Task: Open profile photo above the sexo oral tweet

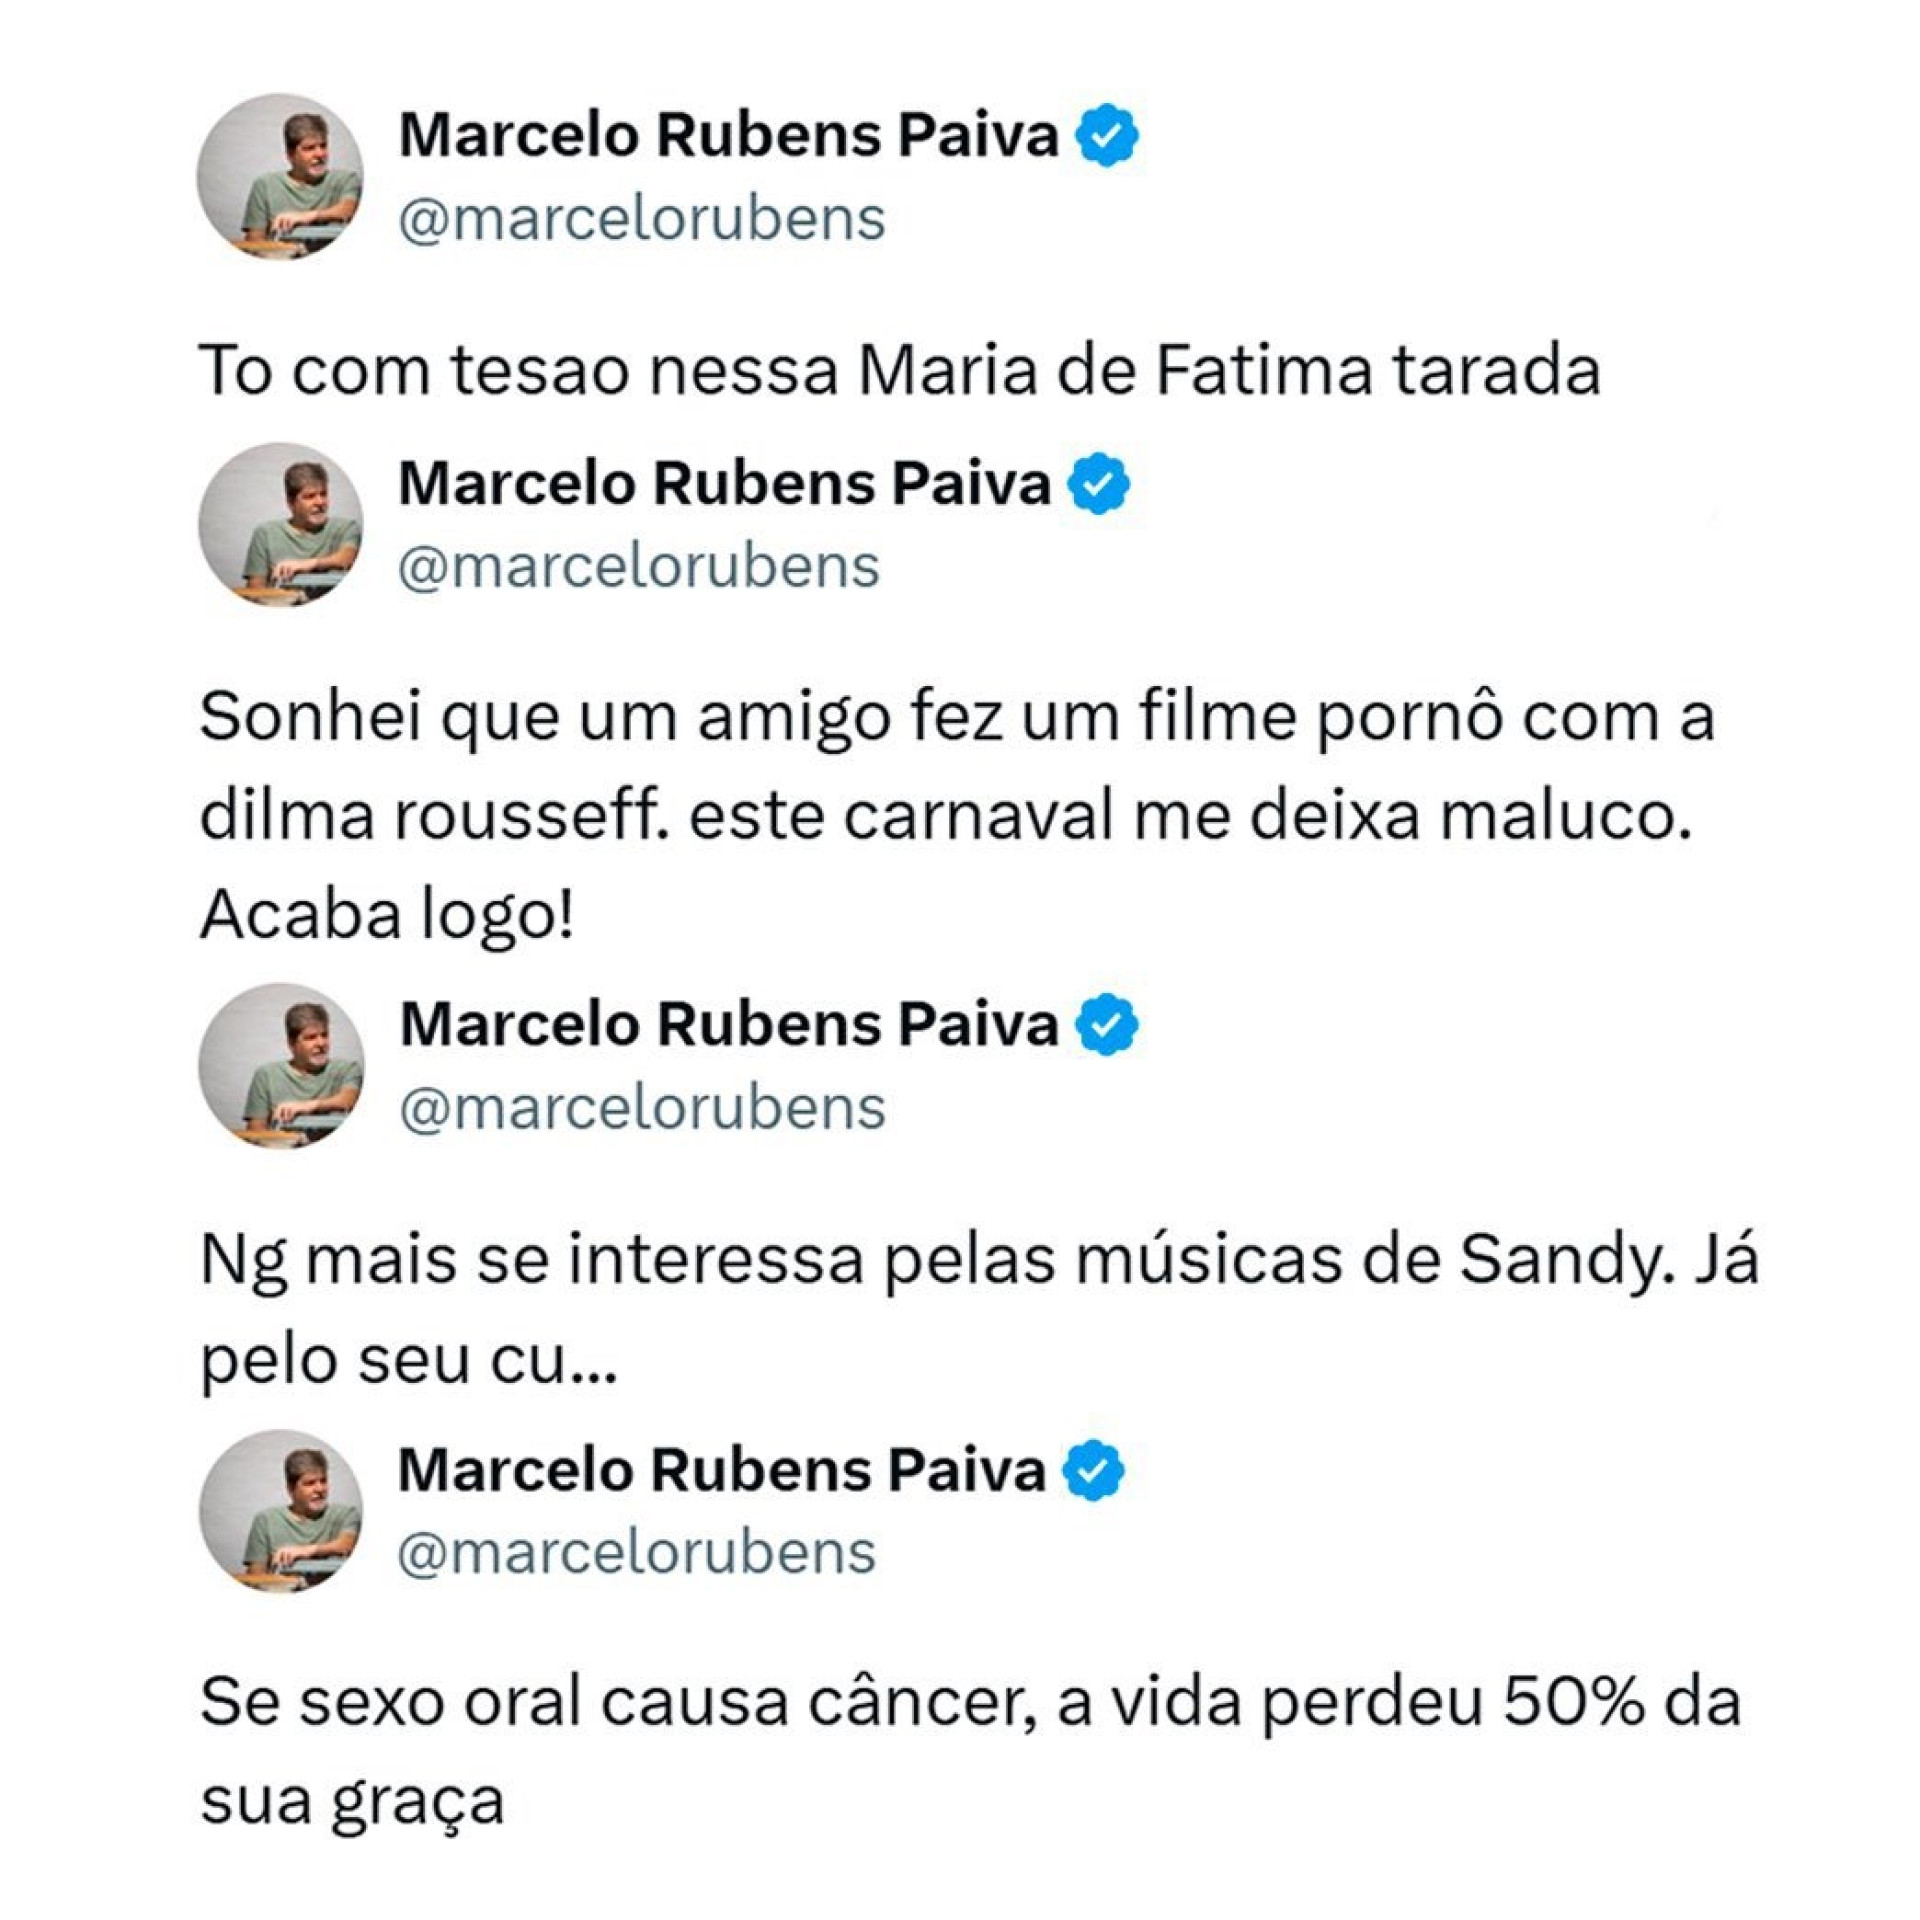Action: tap(280, 1511)
